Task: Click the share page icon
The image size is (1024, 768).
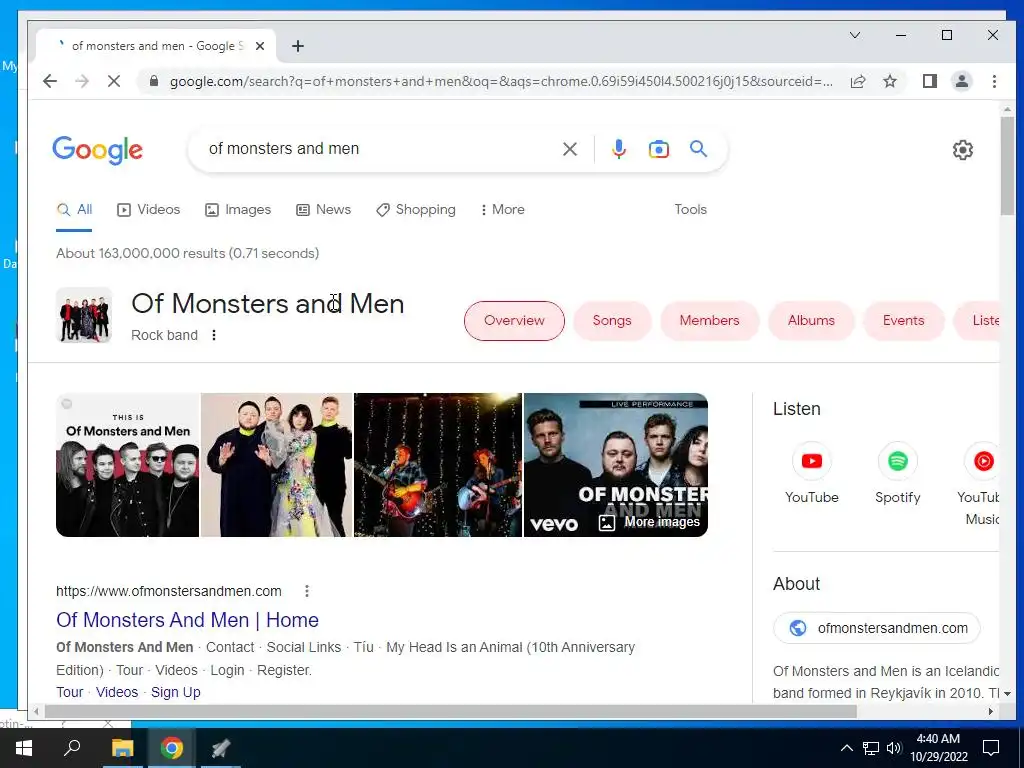Action: coord(857,81)
